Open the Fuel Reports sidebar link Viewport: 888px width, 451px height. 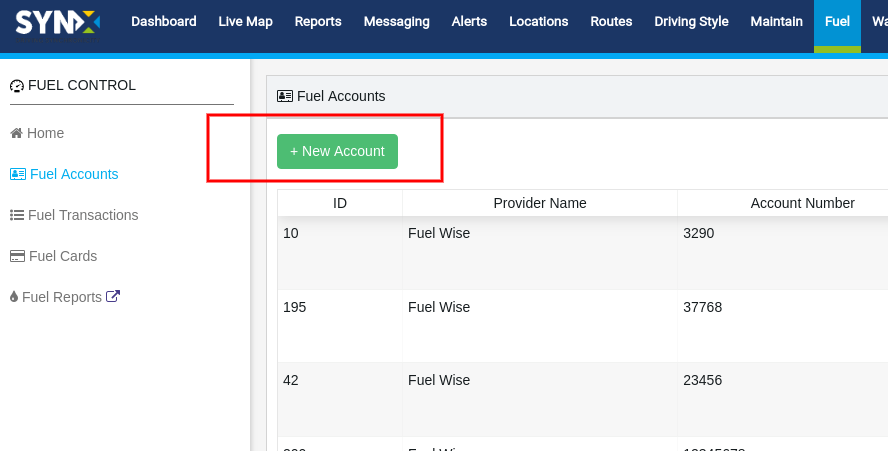pos(62,297)
